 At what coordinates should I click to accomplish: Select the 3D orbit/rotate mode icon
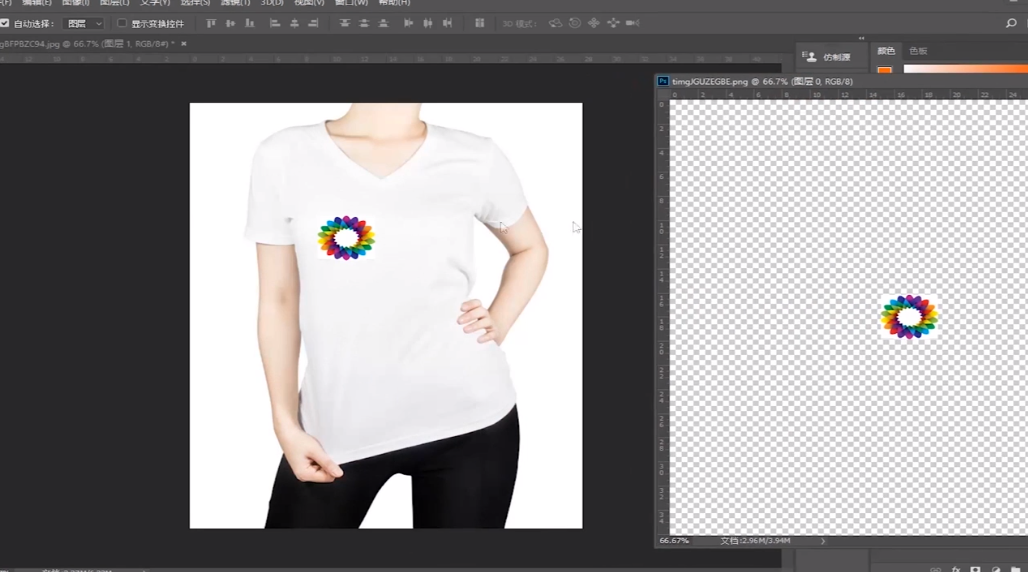[555, 23]
